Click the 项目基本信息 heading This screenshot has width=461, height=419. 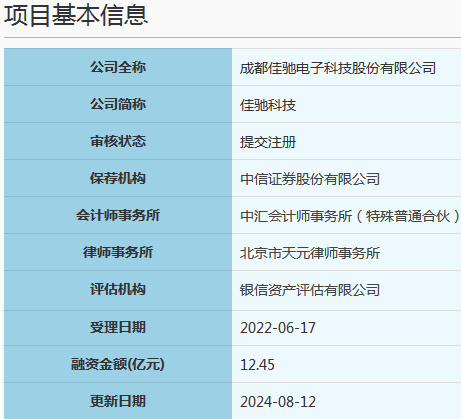pos(76,15)
